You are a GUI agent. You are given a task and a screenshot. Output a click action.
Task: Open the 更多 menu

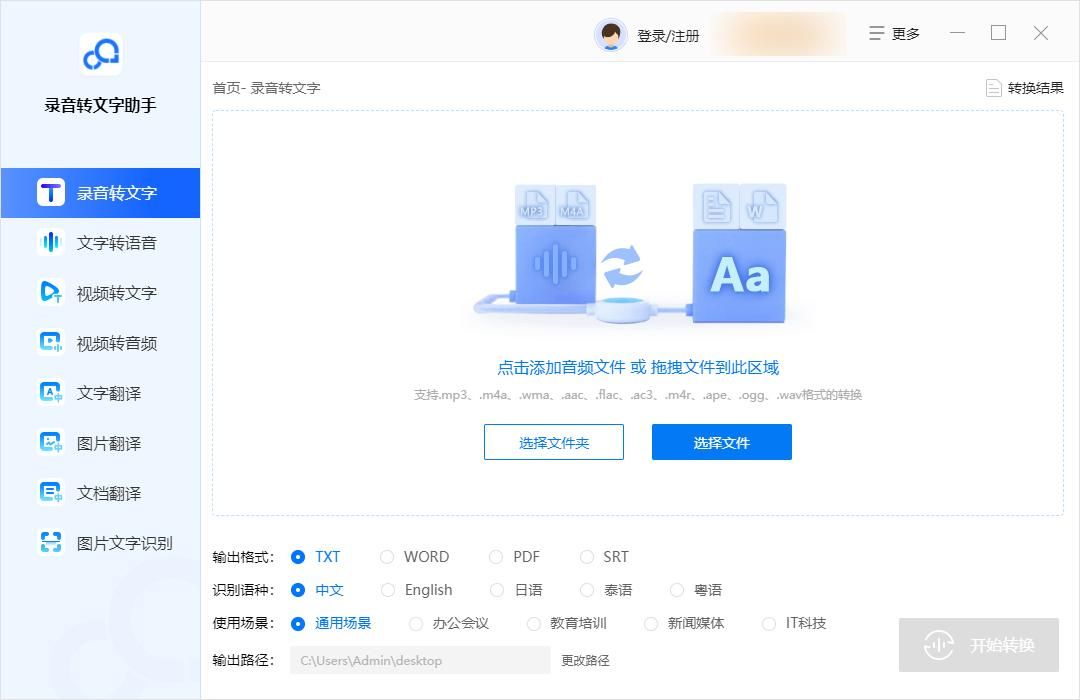[x=893, y=33]
